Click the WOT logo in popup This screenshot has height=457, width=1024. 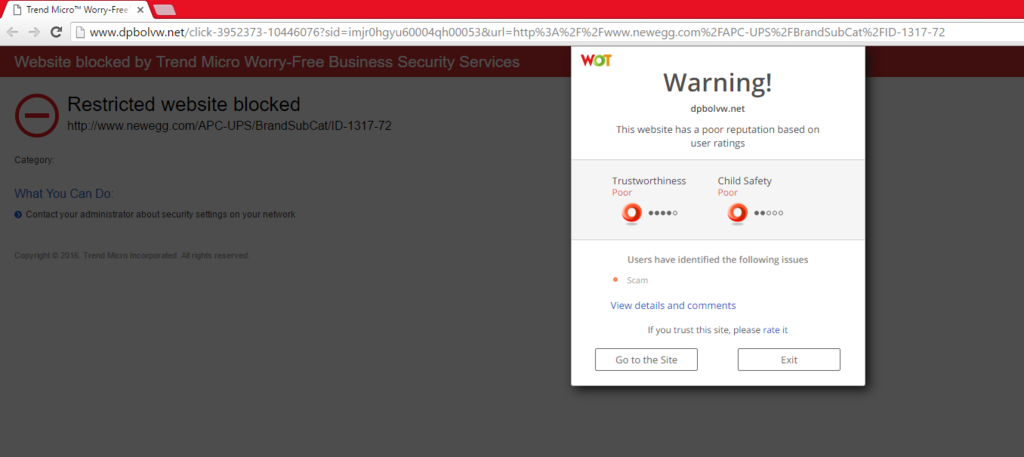pyautogui.click(x=596, y=61)
